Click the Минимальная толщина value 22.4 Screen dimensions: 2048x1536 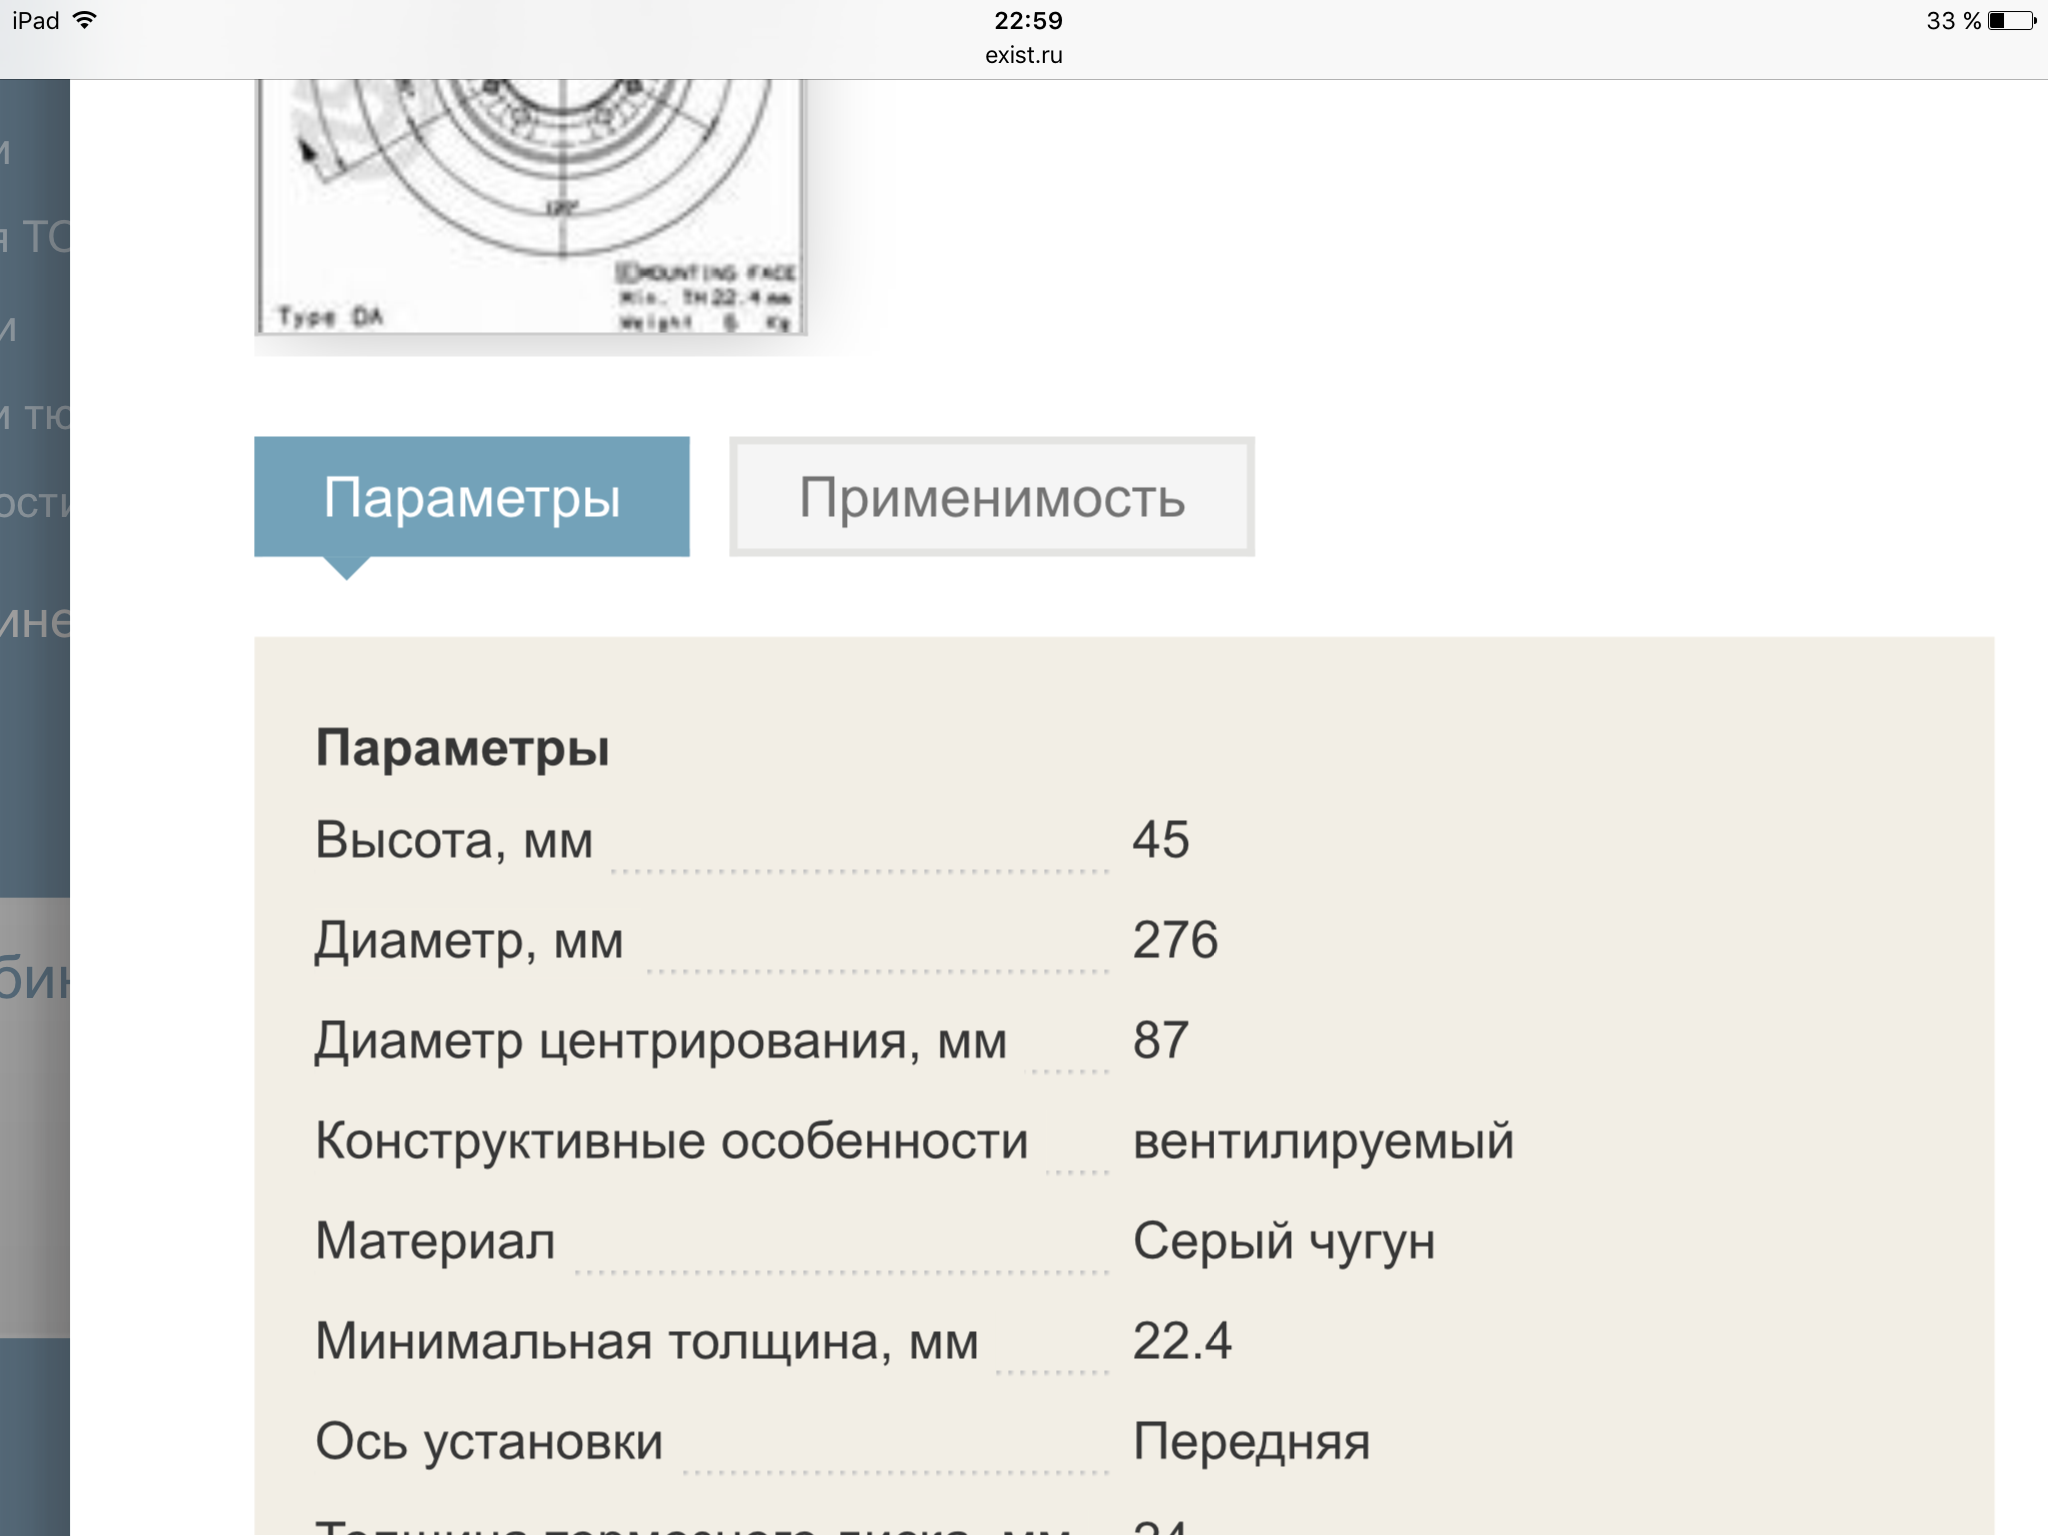1181,1341
